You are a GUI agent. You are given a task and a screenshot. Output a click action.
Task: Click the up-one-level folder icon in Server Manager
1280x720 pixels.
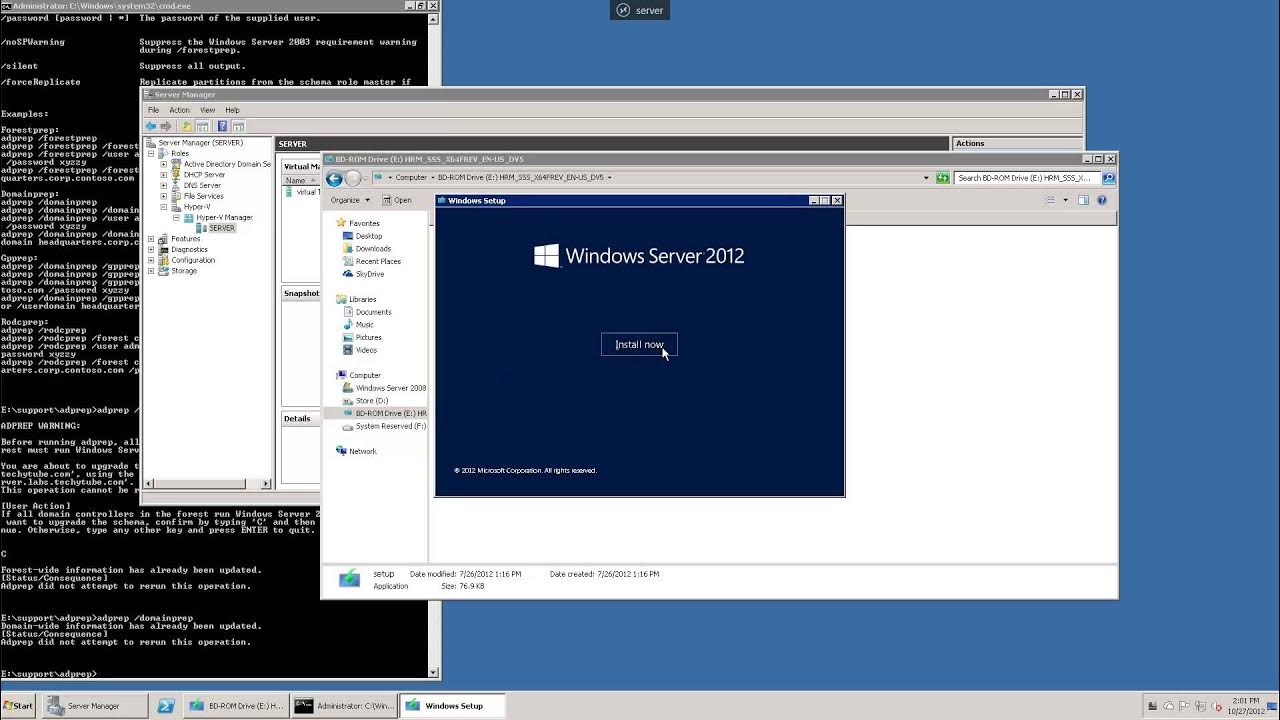click(x=186, y=126)
